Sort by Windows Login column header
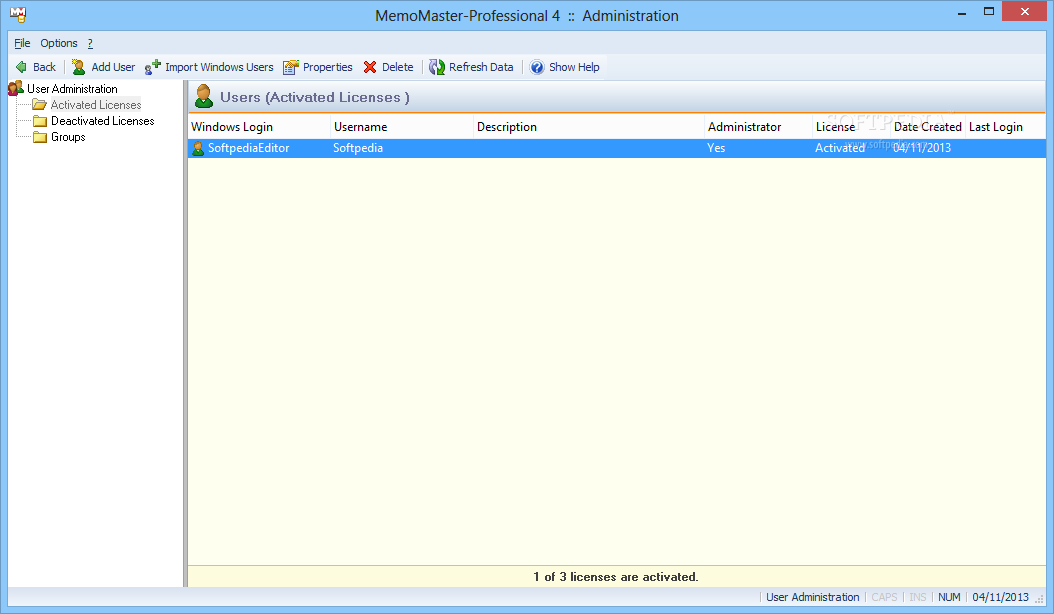The height and width of the screenshot is (614, 1054). tap(259, 127)
